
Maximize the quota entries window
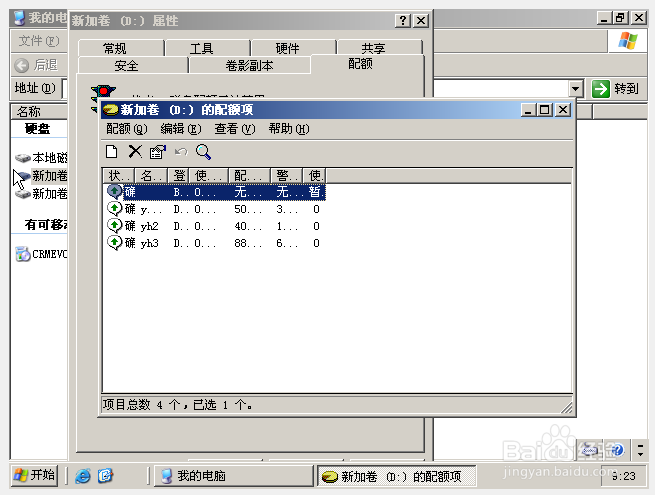pos(544,110)
